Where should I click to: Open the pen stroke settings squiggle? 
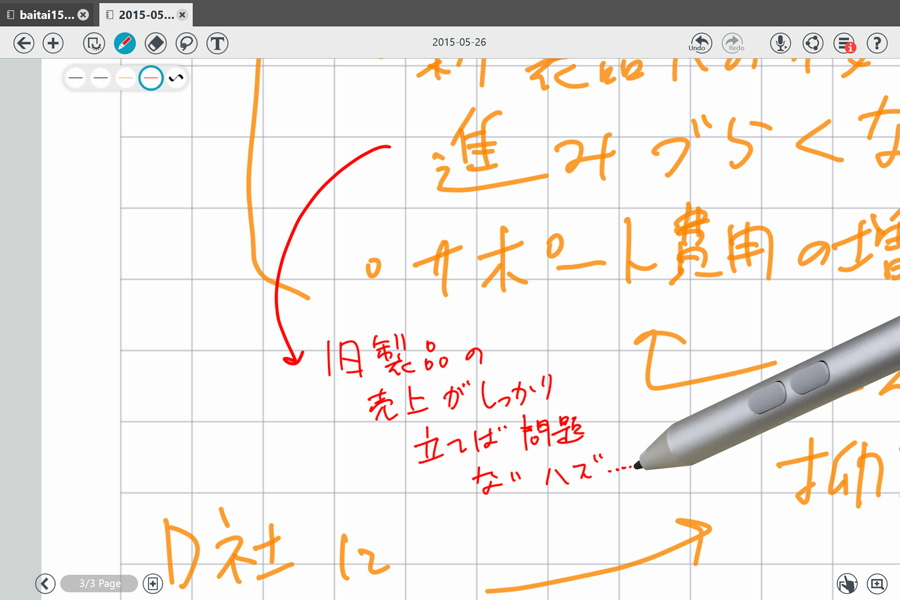[x=176, y=77]
